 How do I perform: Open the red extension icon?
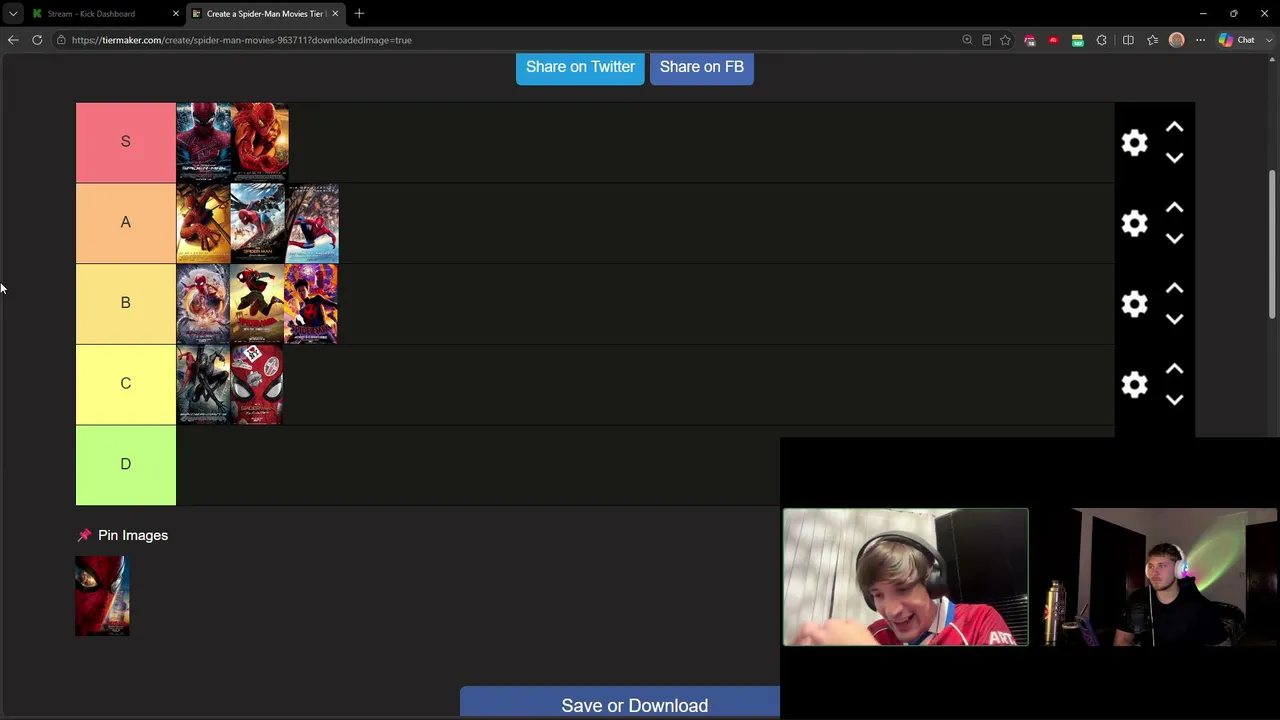[1053, 40]
